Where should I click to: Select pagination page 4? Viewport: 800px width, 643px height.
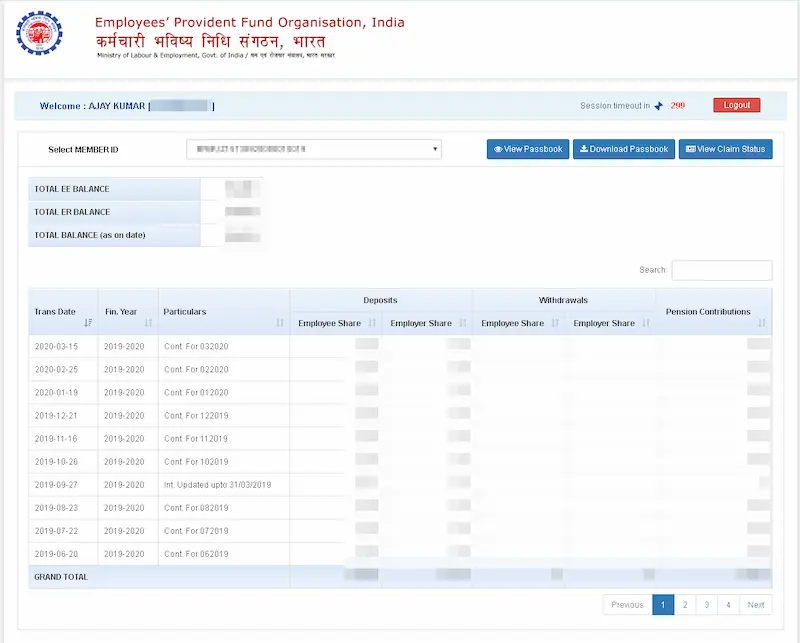(728, 605)
